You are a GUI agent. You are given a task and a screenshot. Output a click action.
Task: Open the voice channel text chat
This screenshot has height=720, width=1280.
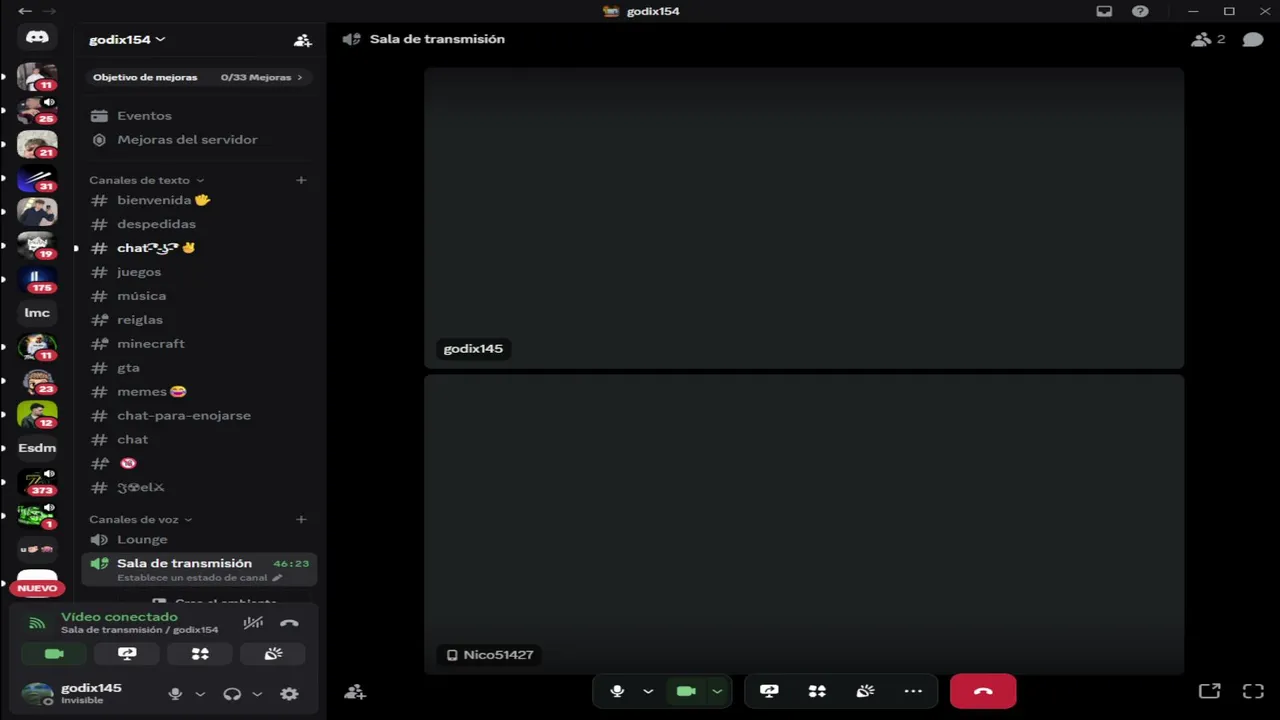1253,39
